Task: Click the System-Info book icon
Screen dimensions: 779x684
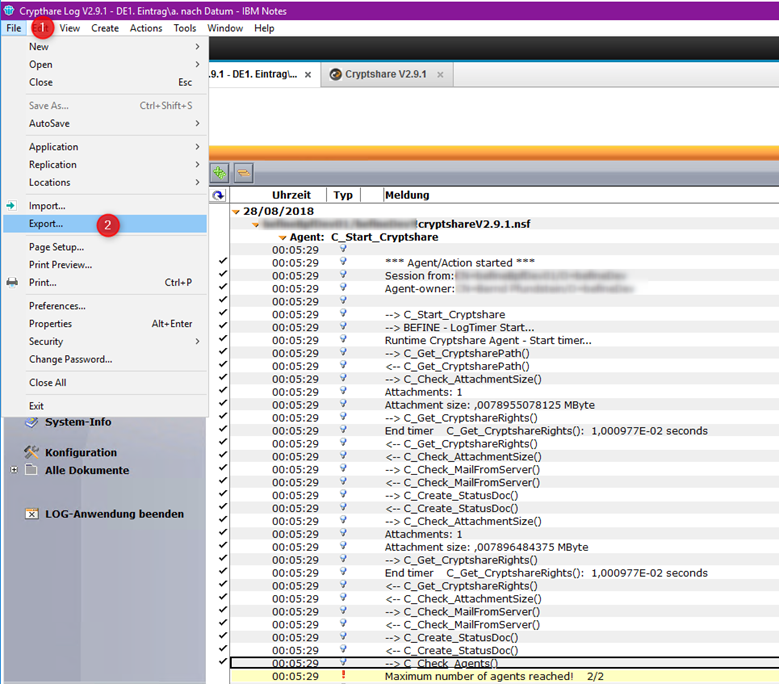Action: pyautogui.click(x=31, y=422)
